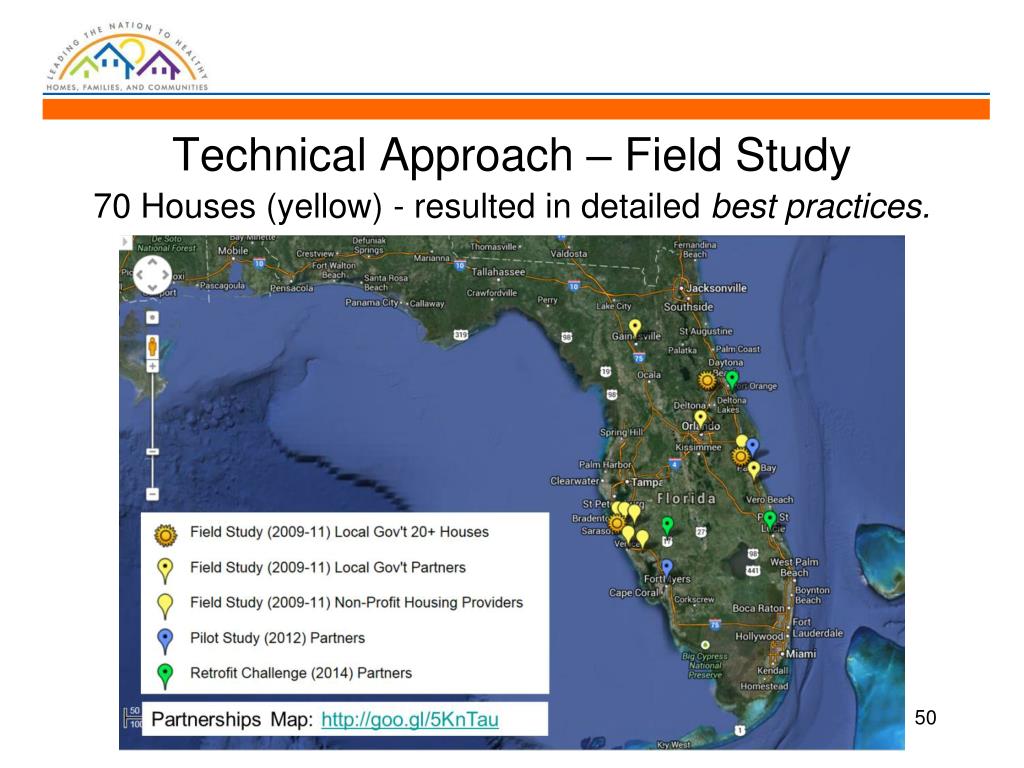Image resolution: width=1024 pixels, height=768 pixels.
Task: Click the zoom in plus button
Action: pyautogui.click(x=152, y=366)
